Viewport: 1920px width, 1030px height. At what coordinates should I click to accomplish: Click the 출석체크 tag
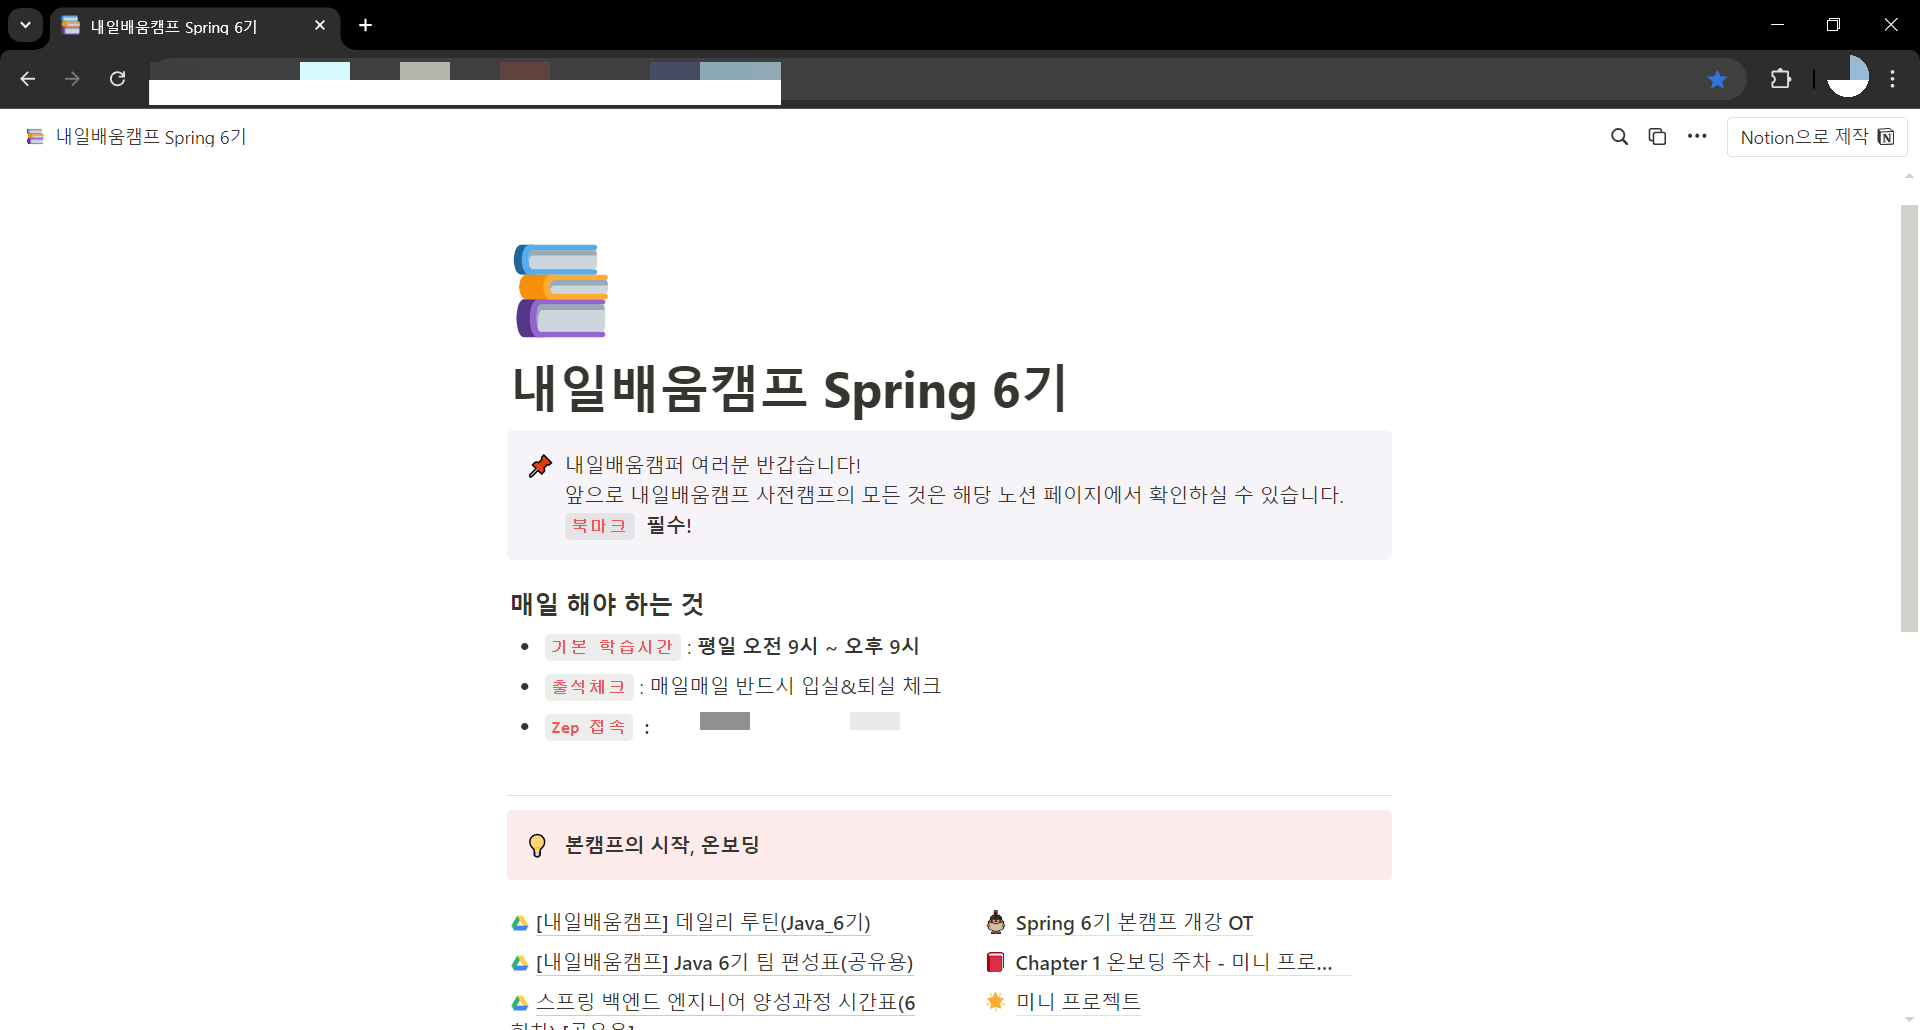click(589, 687)
